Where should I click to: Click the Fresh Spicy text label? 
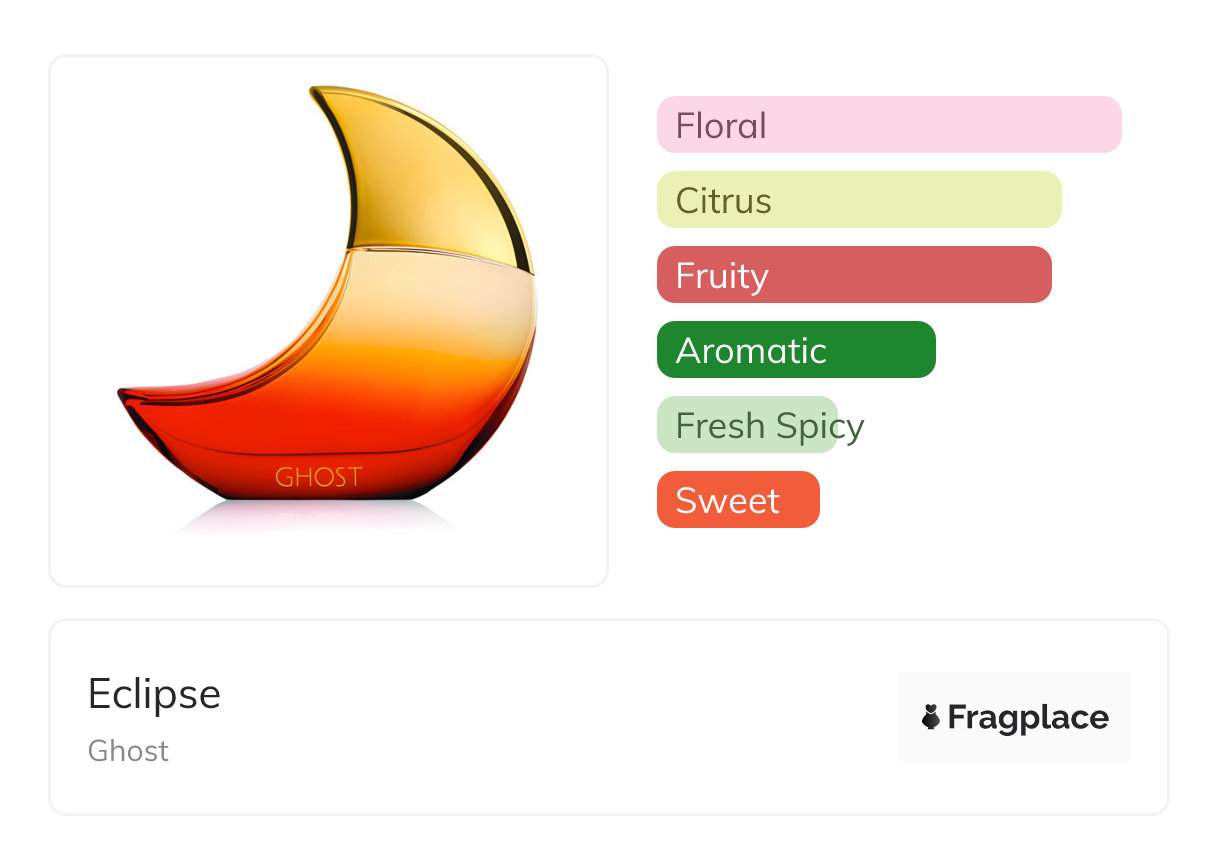coord(769,426)
